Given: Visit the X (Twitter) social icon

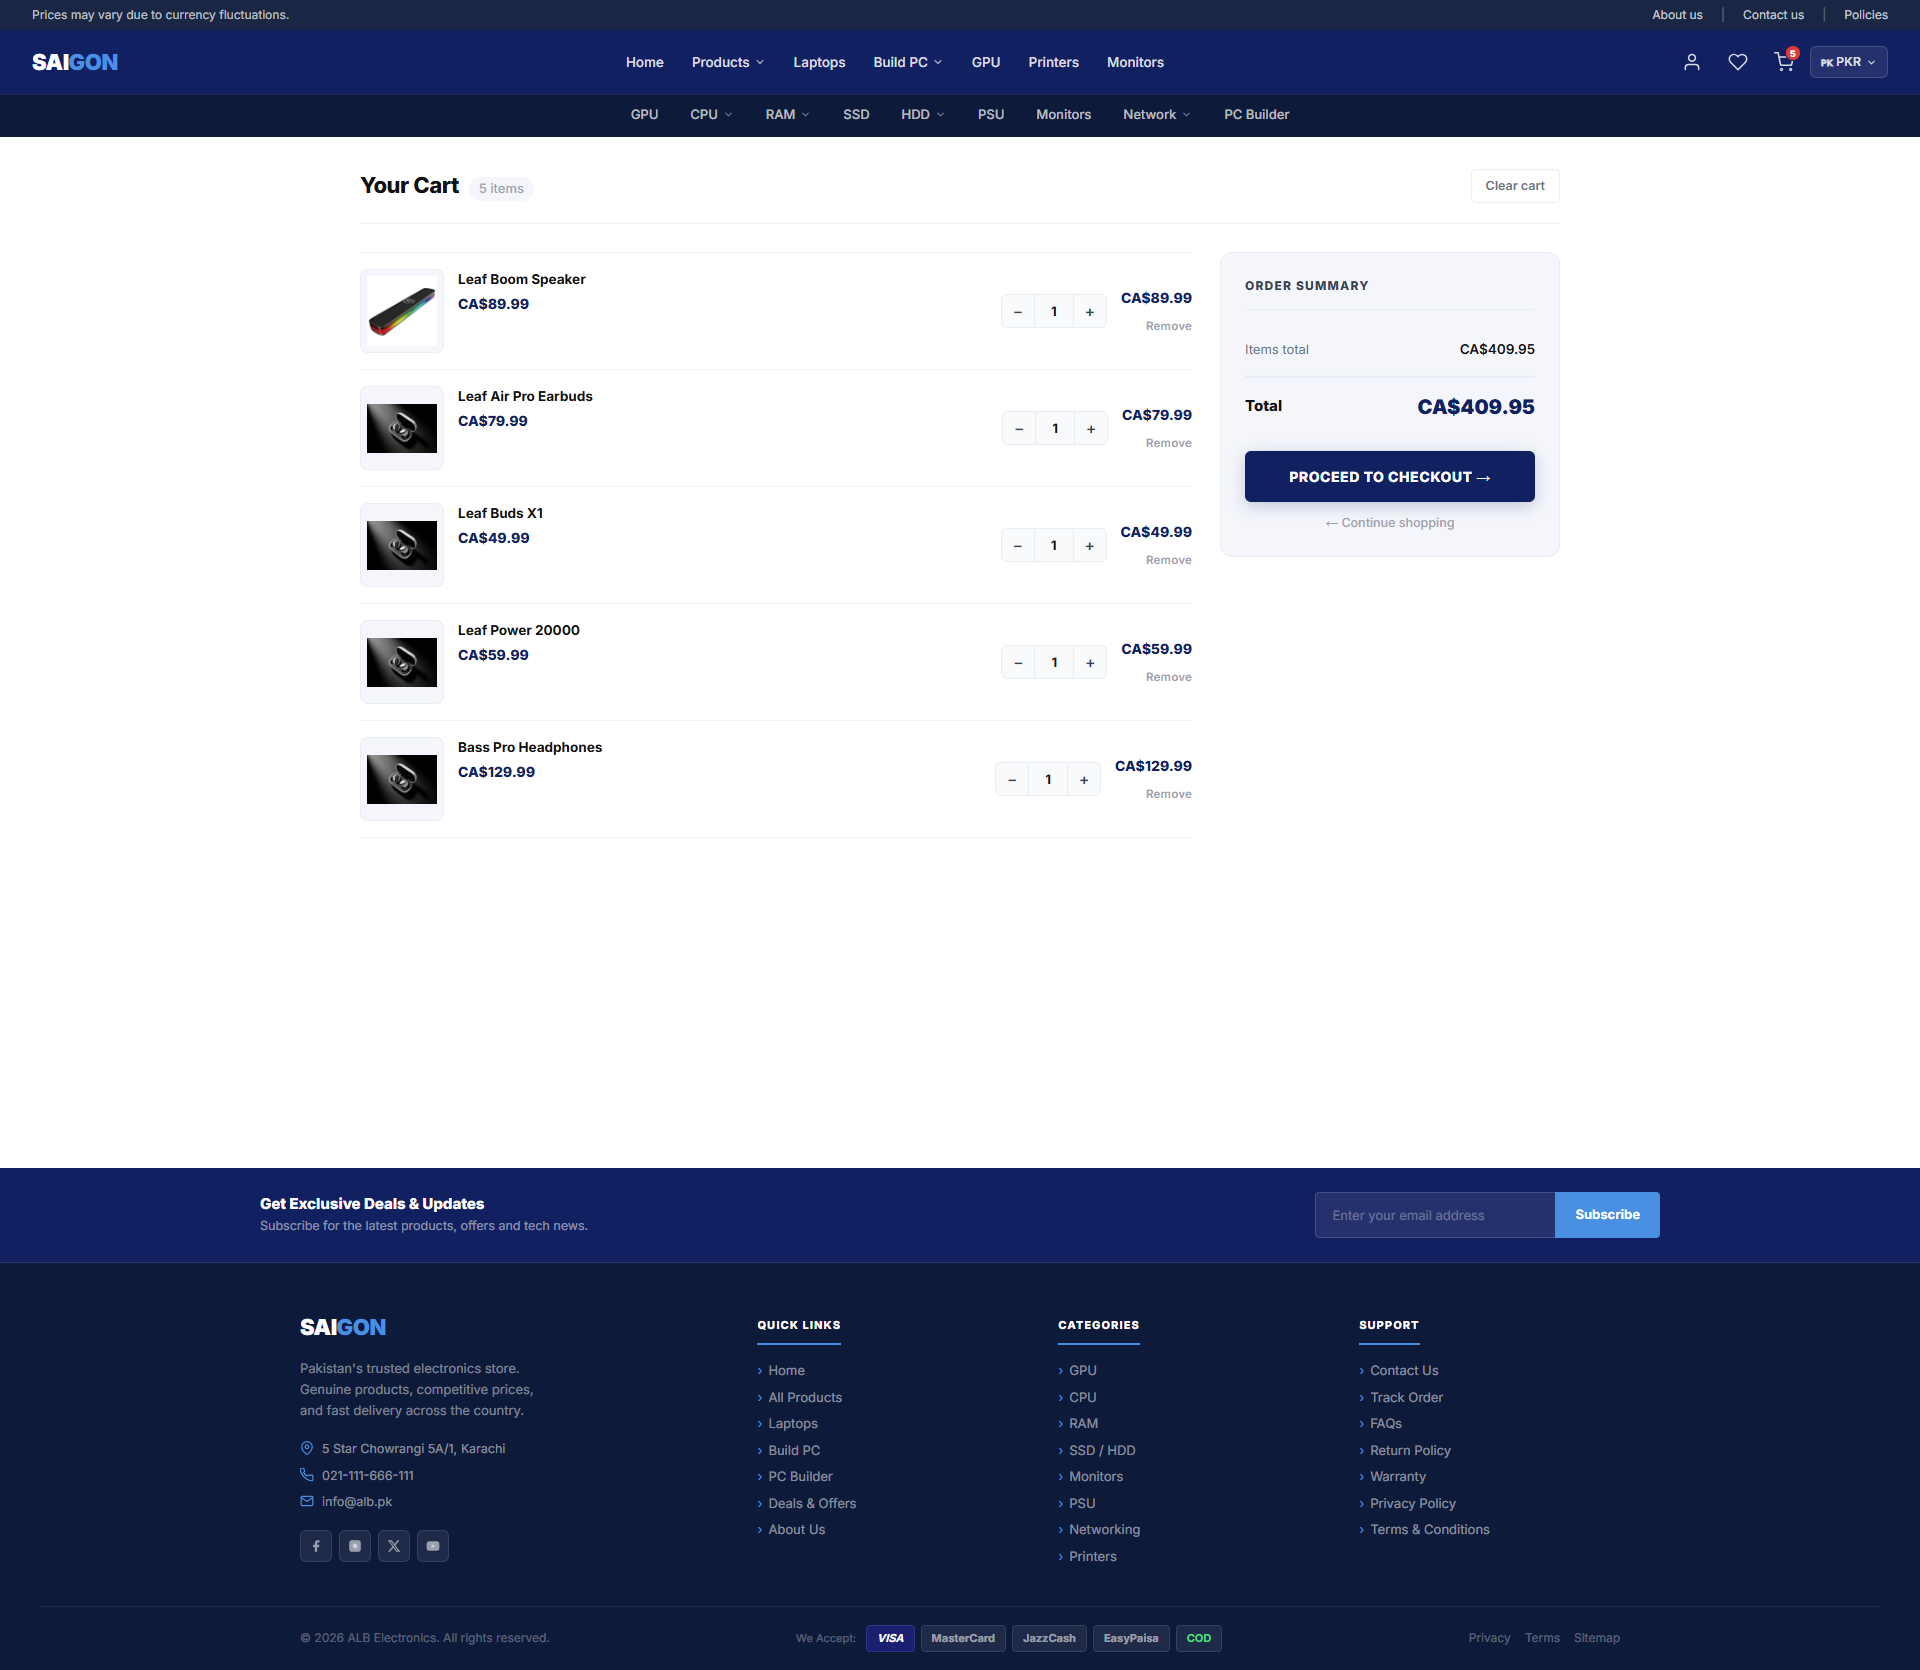Looking at the screenshot, I should coord(394,1546).
